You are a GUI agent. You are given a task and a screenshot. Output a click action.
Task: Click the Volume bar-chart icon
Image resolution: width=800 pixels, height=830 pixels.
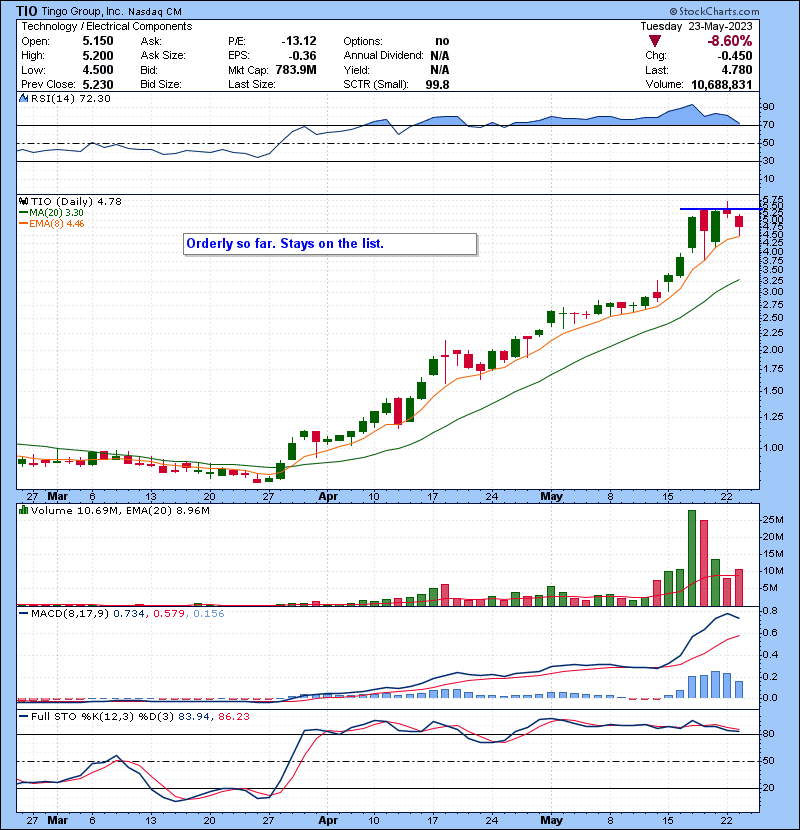[23, 510]
